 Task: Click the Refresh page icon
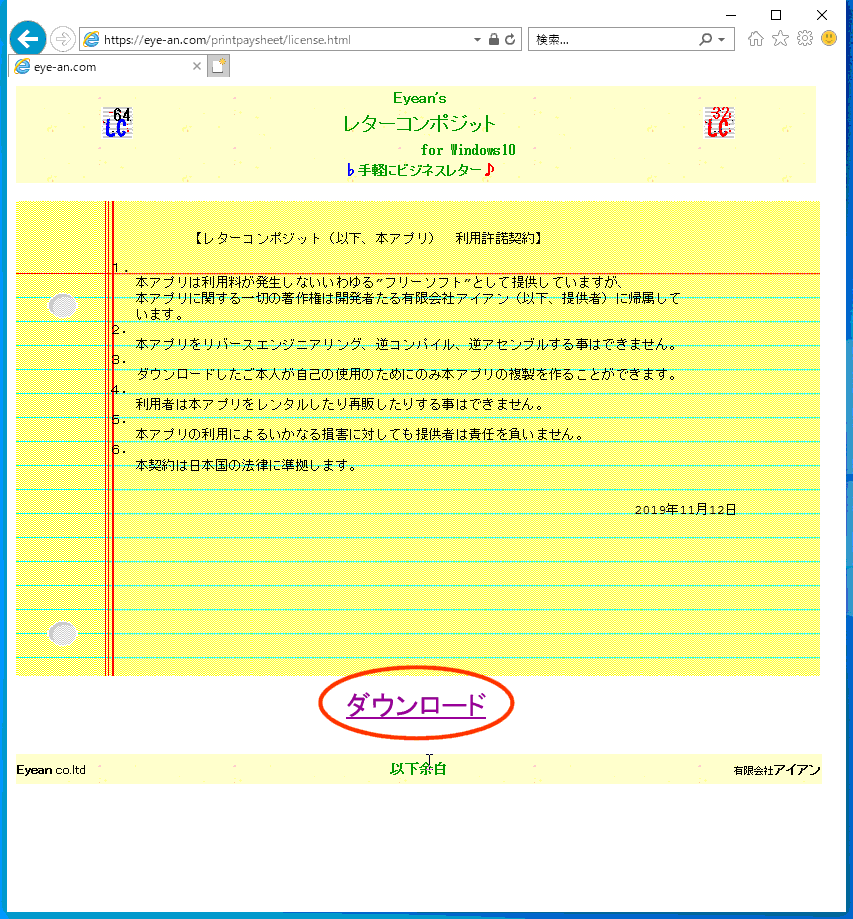pos(510,39)
